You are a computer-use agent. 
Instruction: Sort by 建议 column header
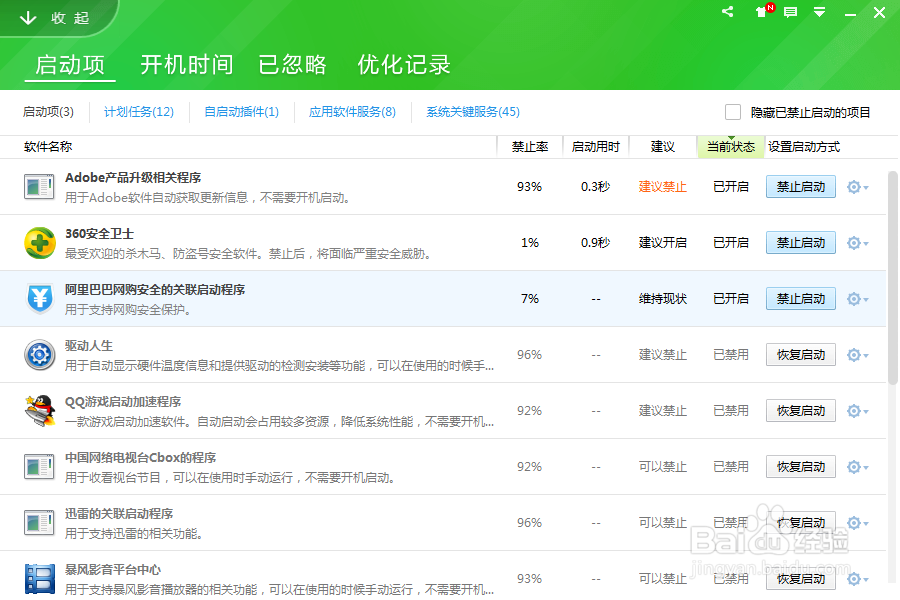pos(663,147)
